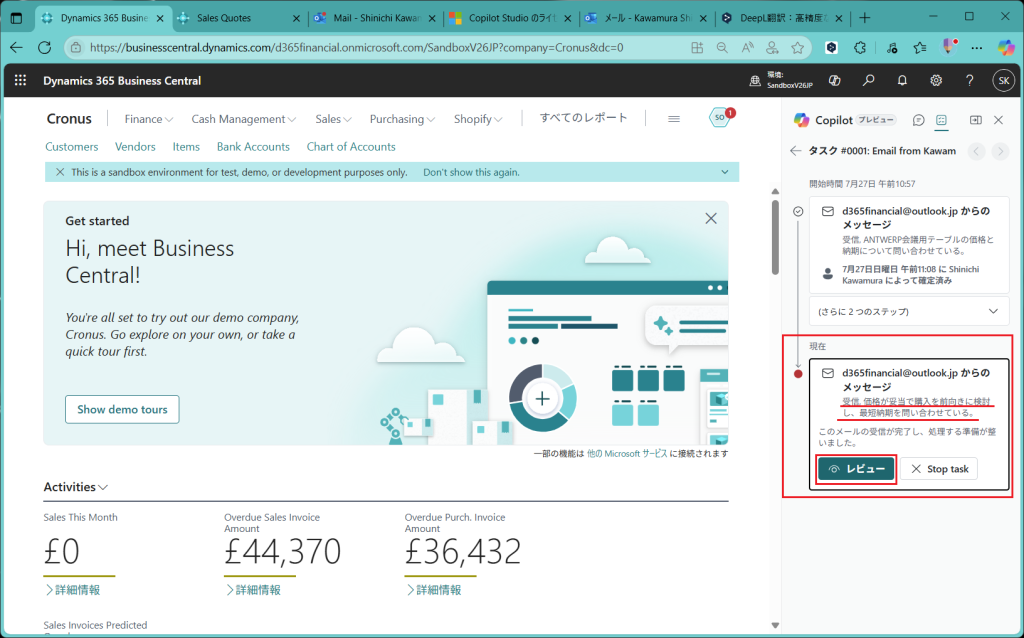The image size is (1024, 638).
Task: Open the SO badge with red notification
Action: tap(721, 117)
